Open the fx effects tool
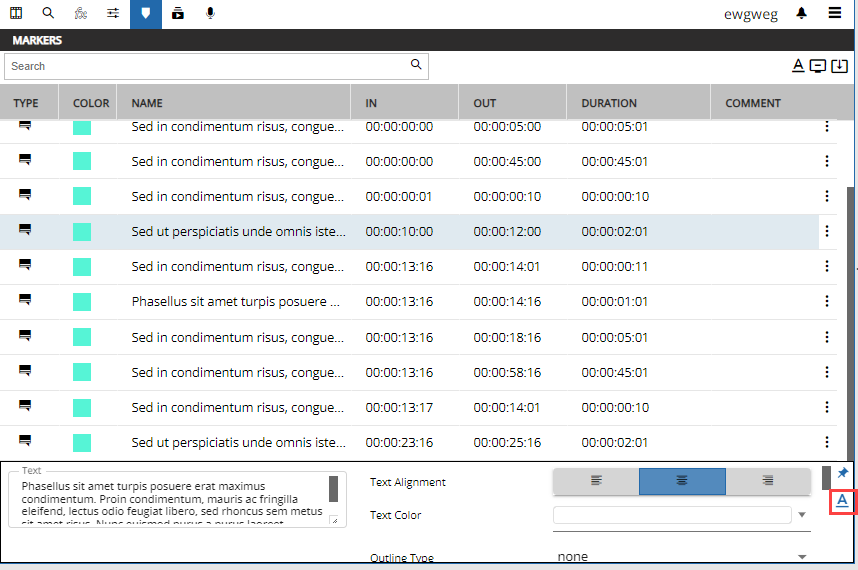This screenshot has width=858, height=570. point(81,14)
